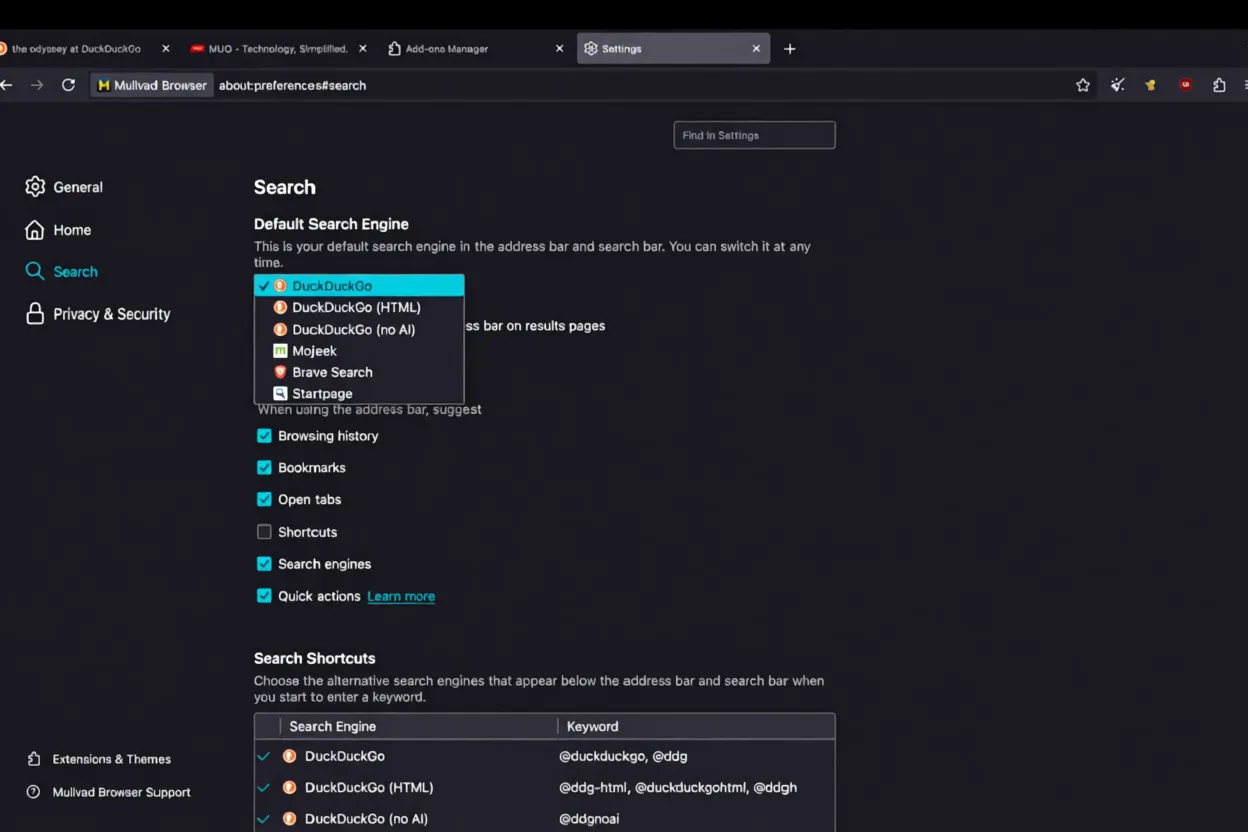
Task: Enable the Shortcuts suggestion checkbox
Action: [x=264, y=532]
